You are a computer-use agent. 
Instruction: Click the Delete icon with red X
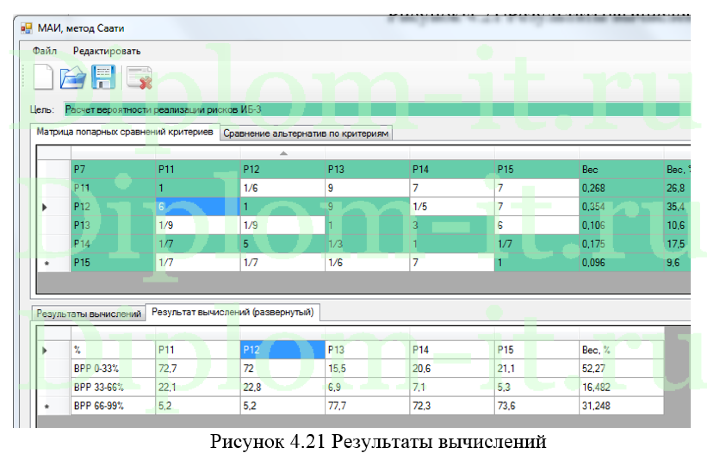(x=138, y=77)
